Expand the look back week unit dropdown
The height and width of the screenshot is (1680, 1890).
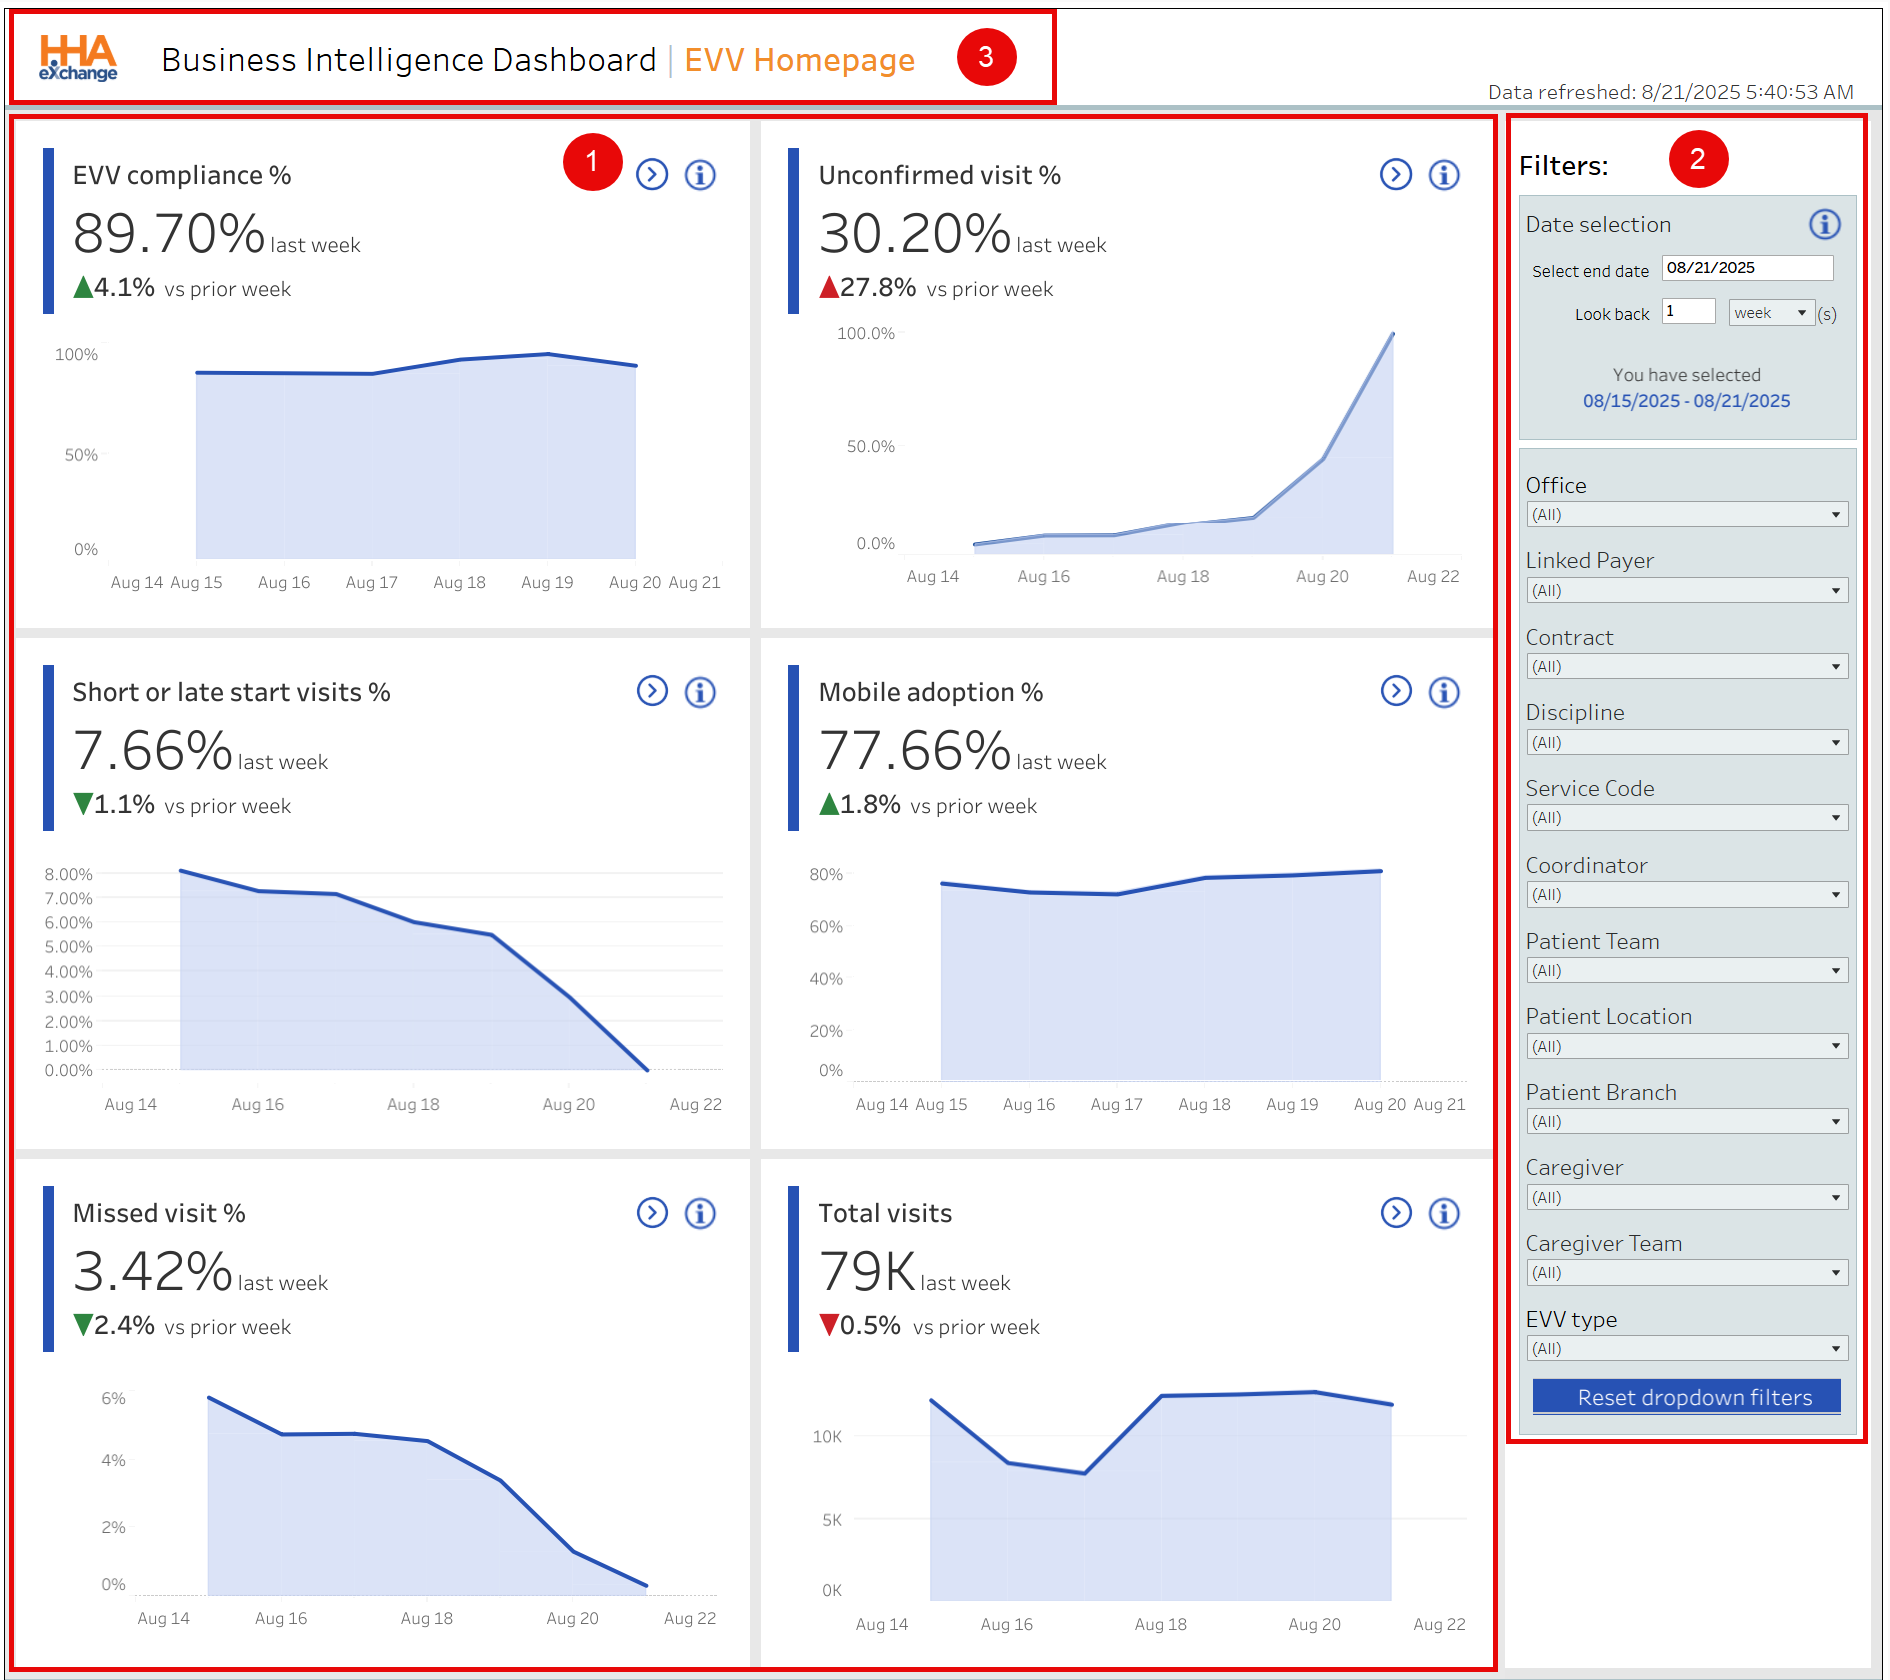[x=1771, y=313]
